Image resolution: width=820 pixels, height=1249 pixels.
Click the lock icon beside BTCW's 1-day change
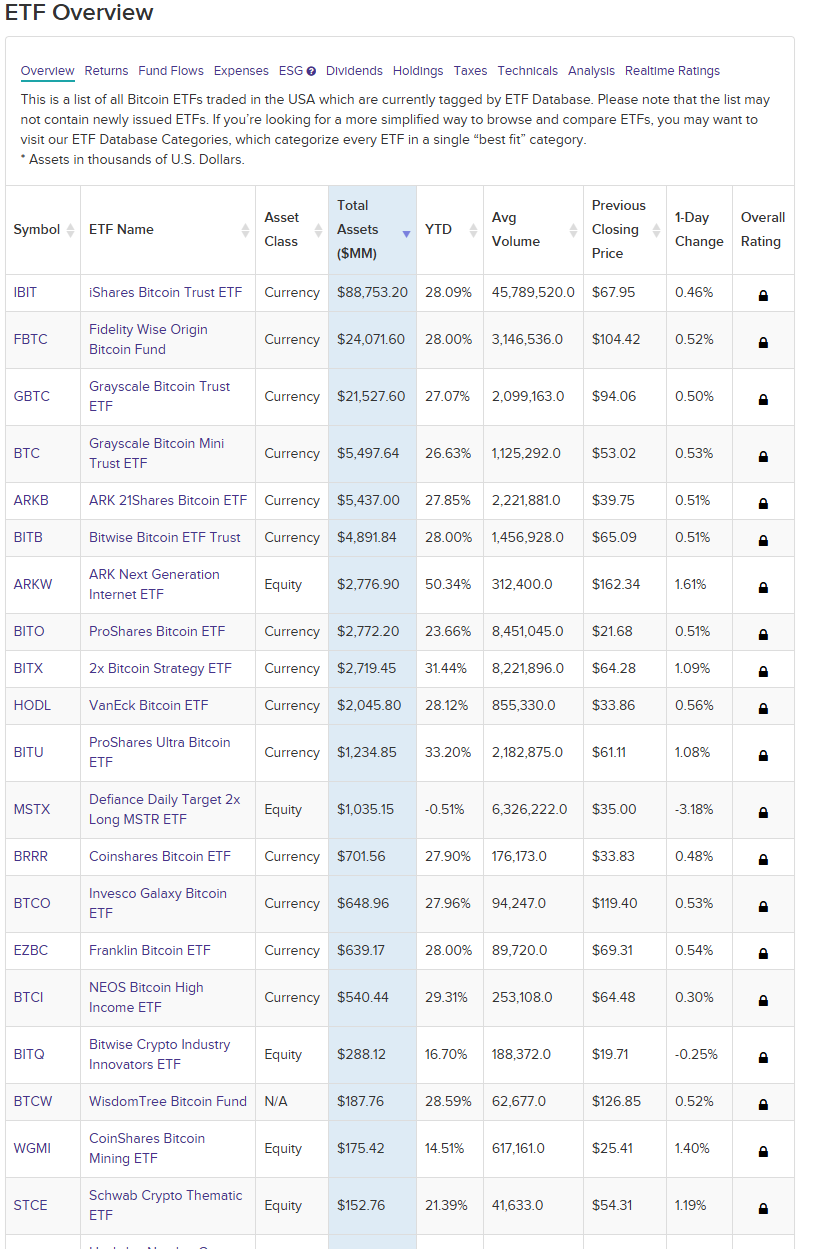[x=763, y=1104]
